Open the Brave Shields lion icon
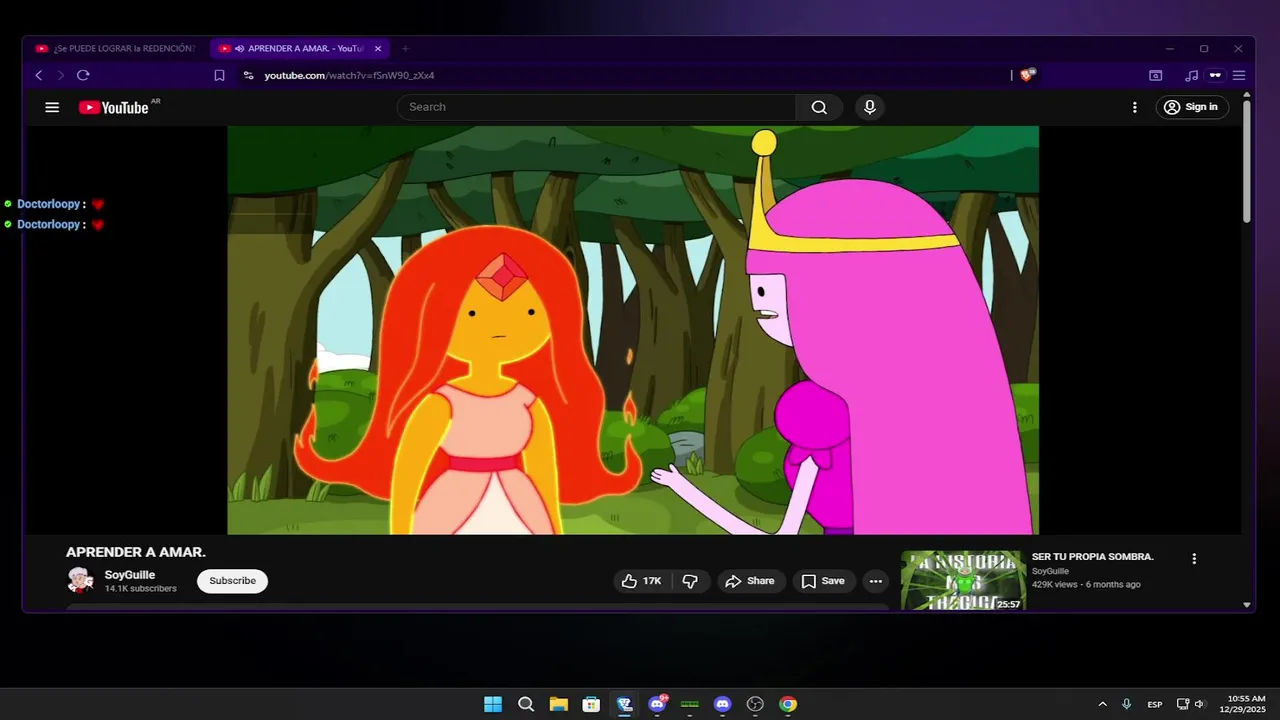 pos(1027,75)
